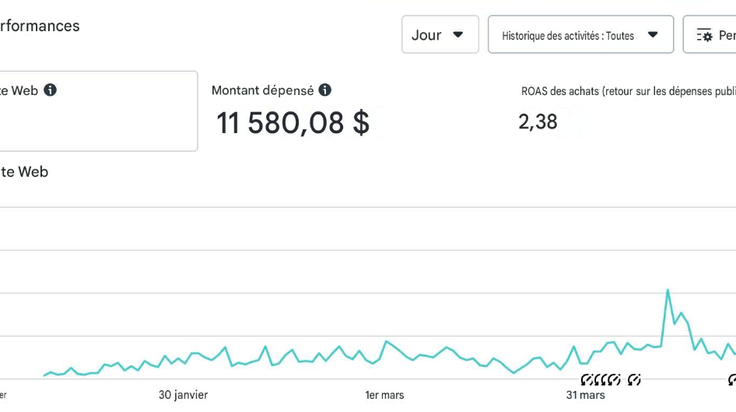This screenshot has height=412, width=736.
Task: Open the Jour time granularity dropdown
Action: tap(440, 34)
